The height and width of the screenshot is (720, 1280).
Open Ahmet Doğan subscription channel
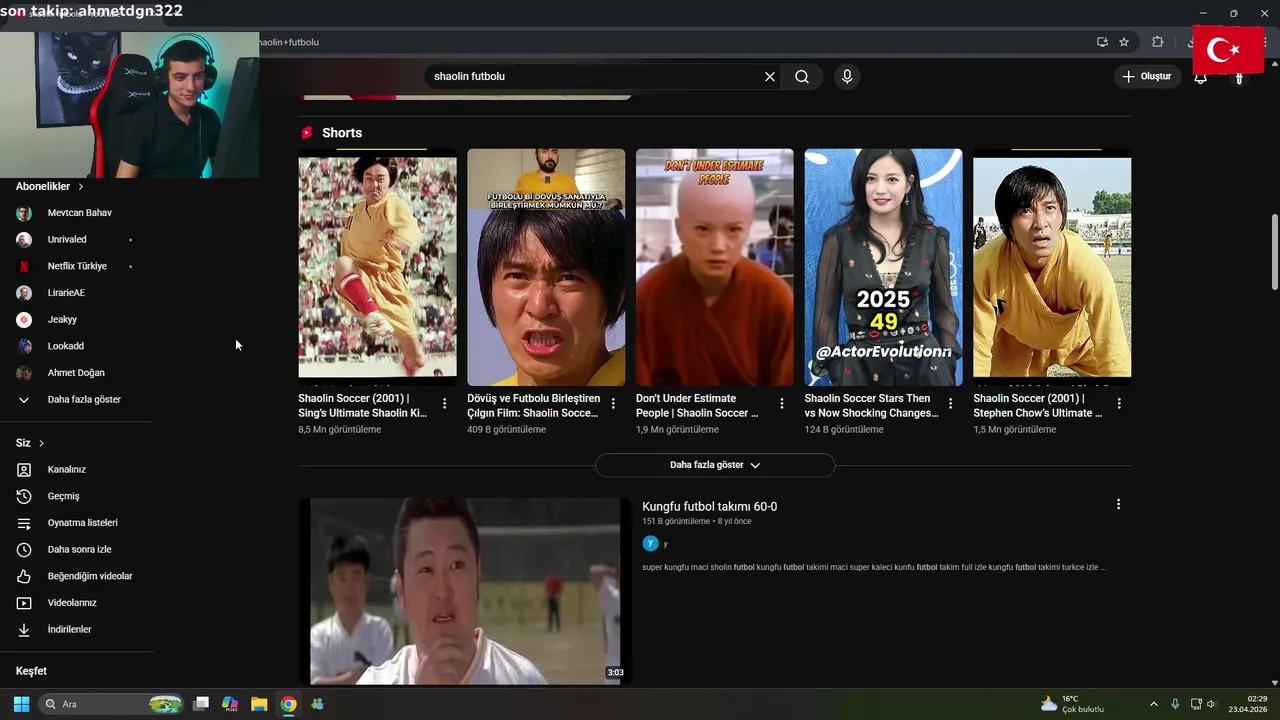tap(76, 373)
